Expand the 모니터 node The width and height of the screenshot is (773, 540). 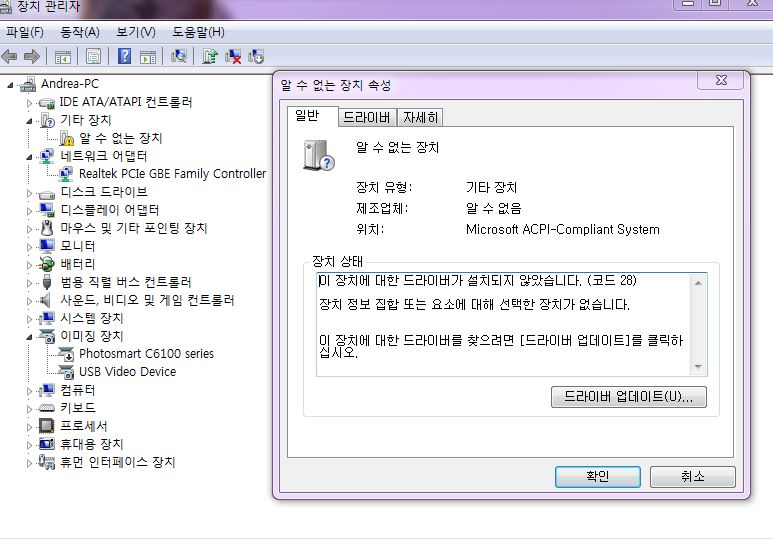(29, 247)
